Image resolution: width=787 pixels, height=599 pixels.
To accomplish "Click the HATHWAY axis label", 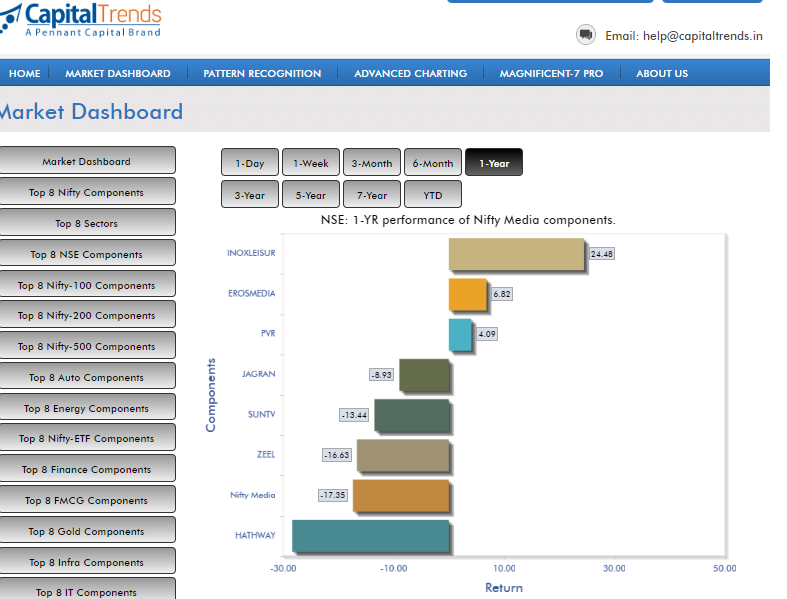I will (255, 535).
